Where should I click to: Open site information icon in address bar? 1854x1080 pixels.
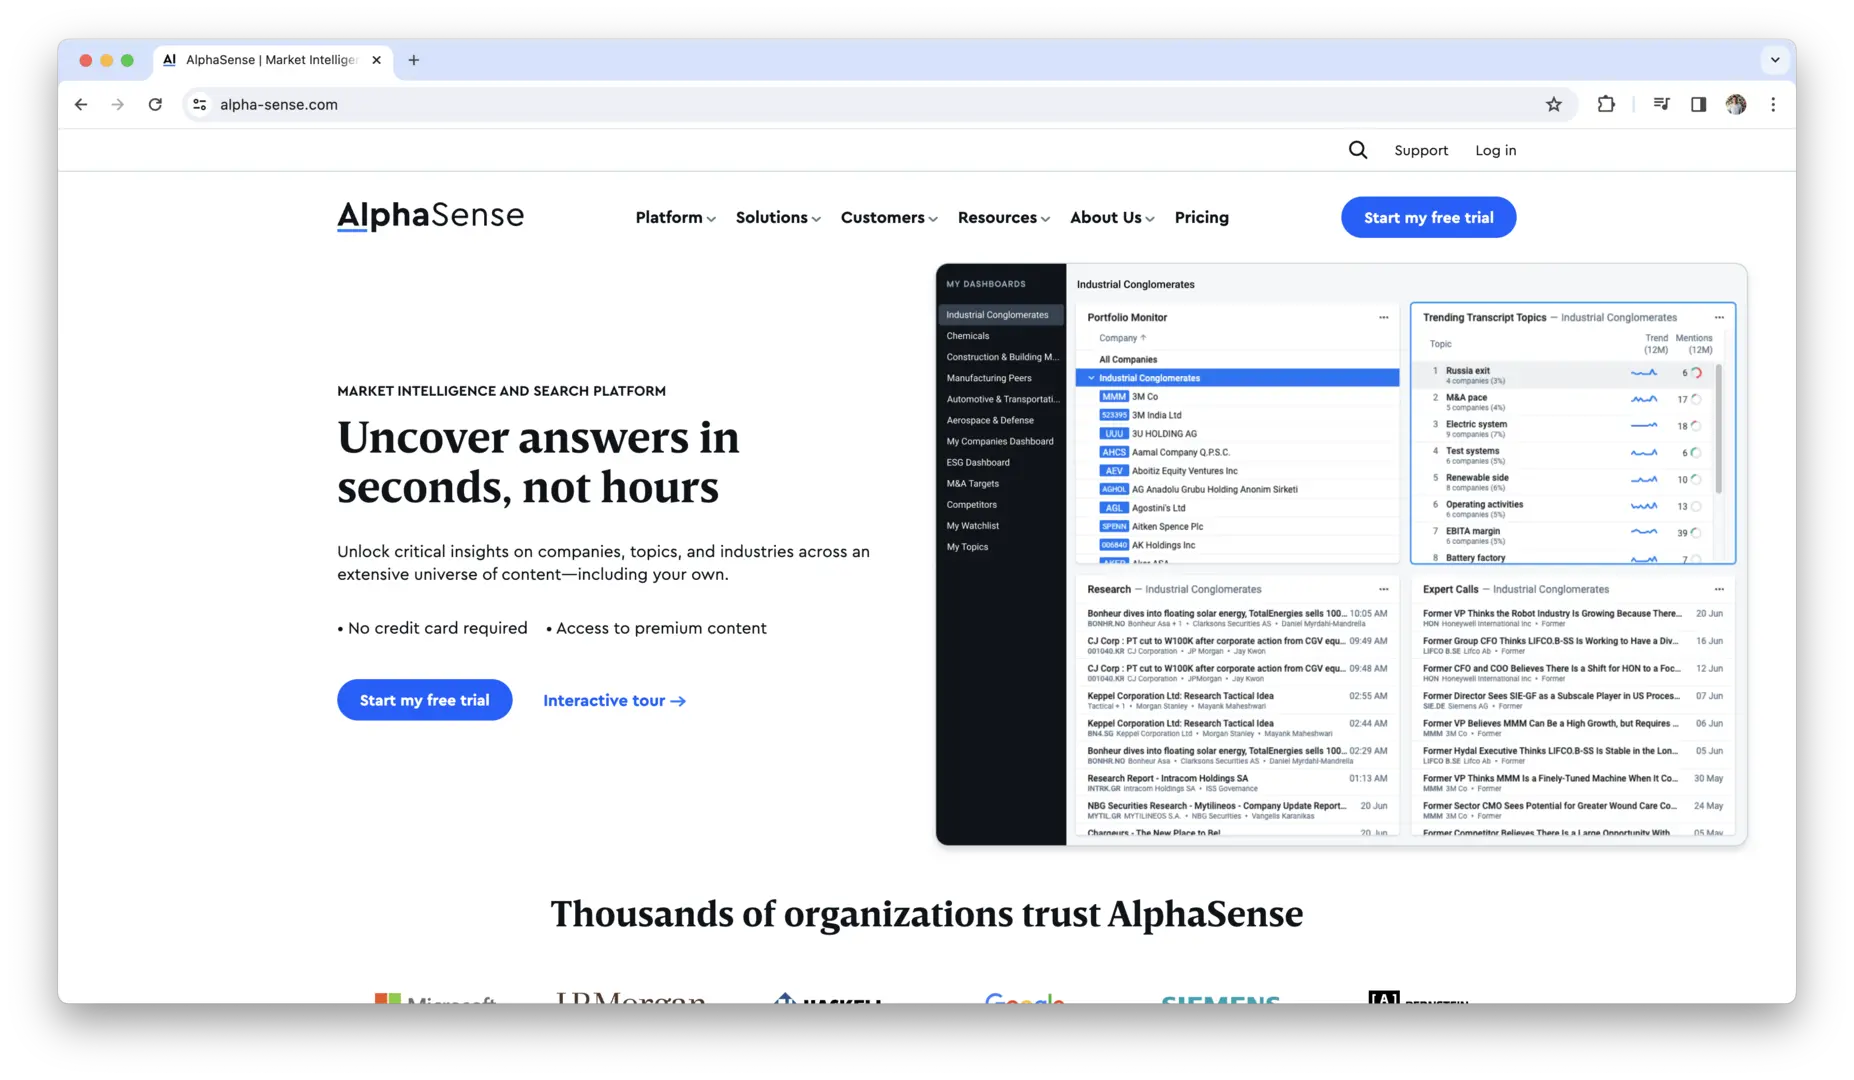200,104
